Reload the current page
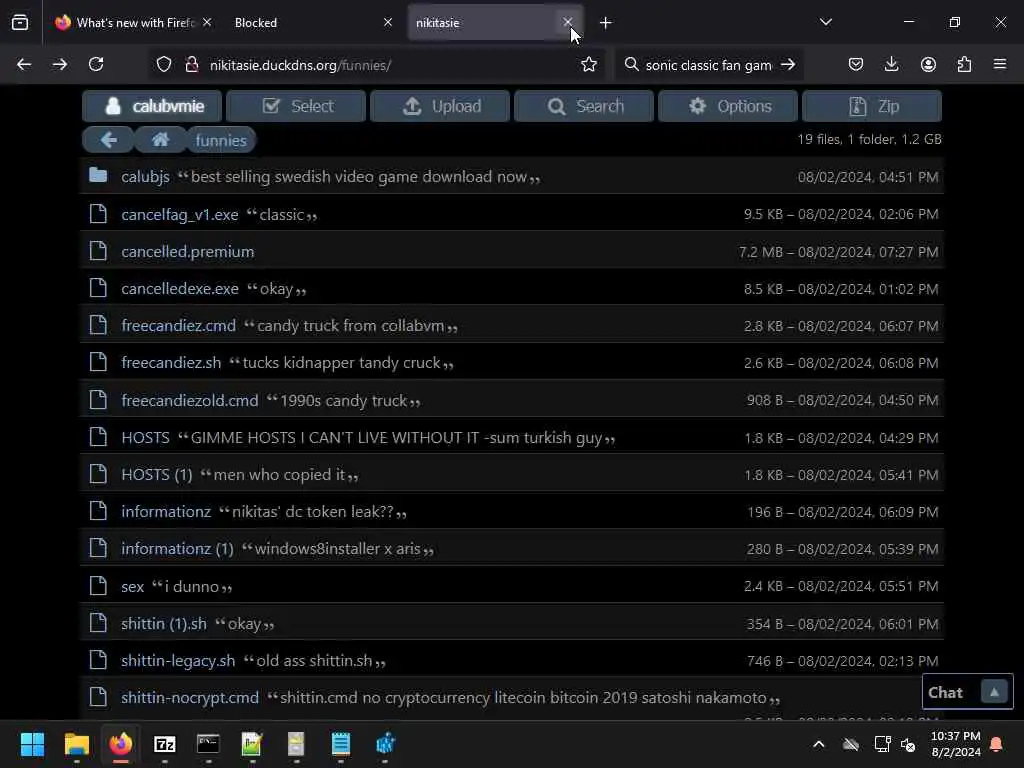This screenshot has width=1024, height=768. point(96,64)
